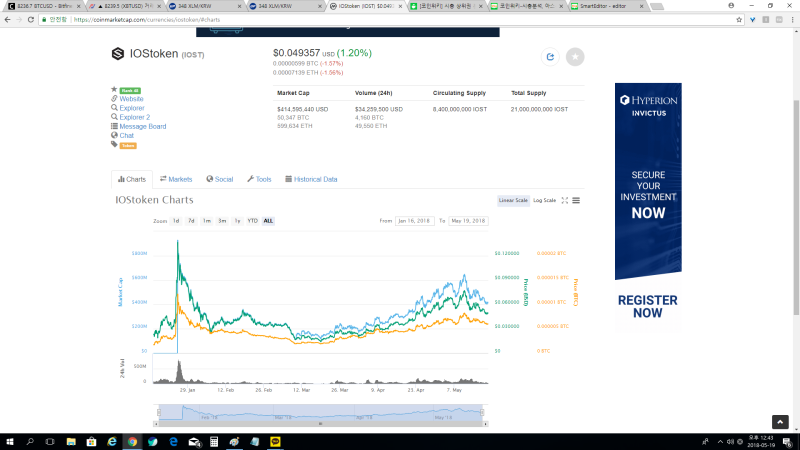
Task: Click the page vertical scrollbar
Action: [796, 207]
